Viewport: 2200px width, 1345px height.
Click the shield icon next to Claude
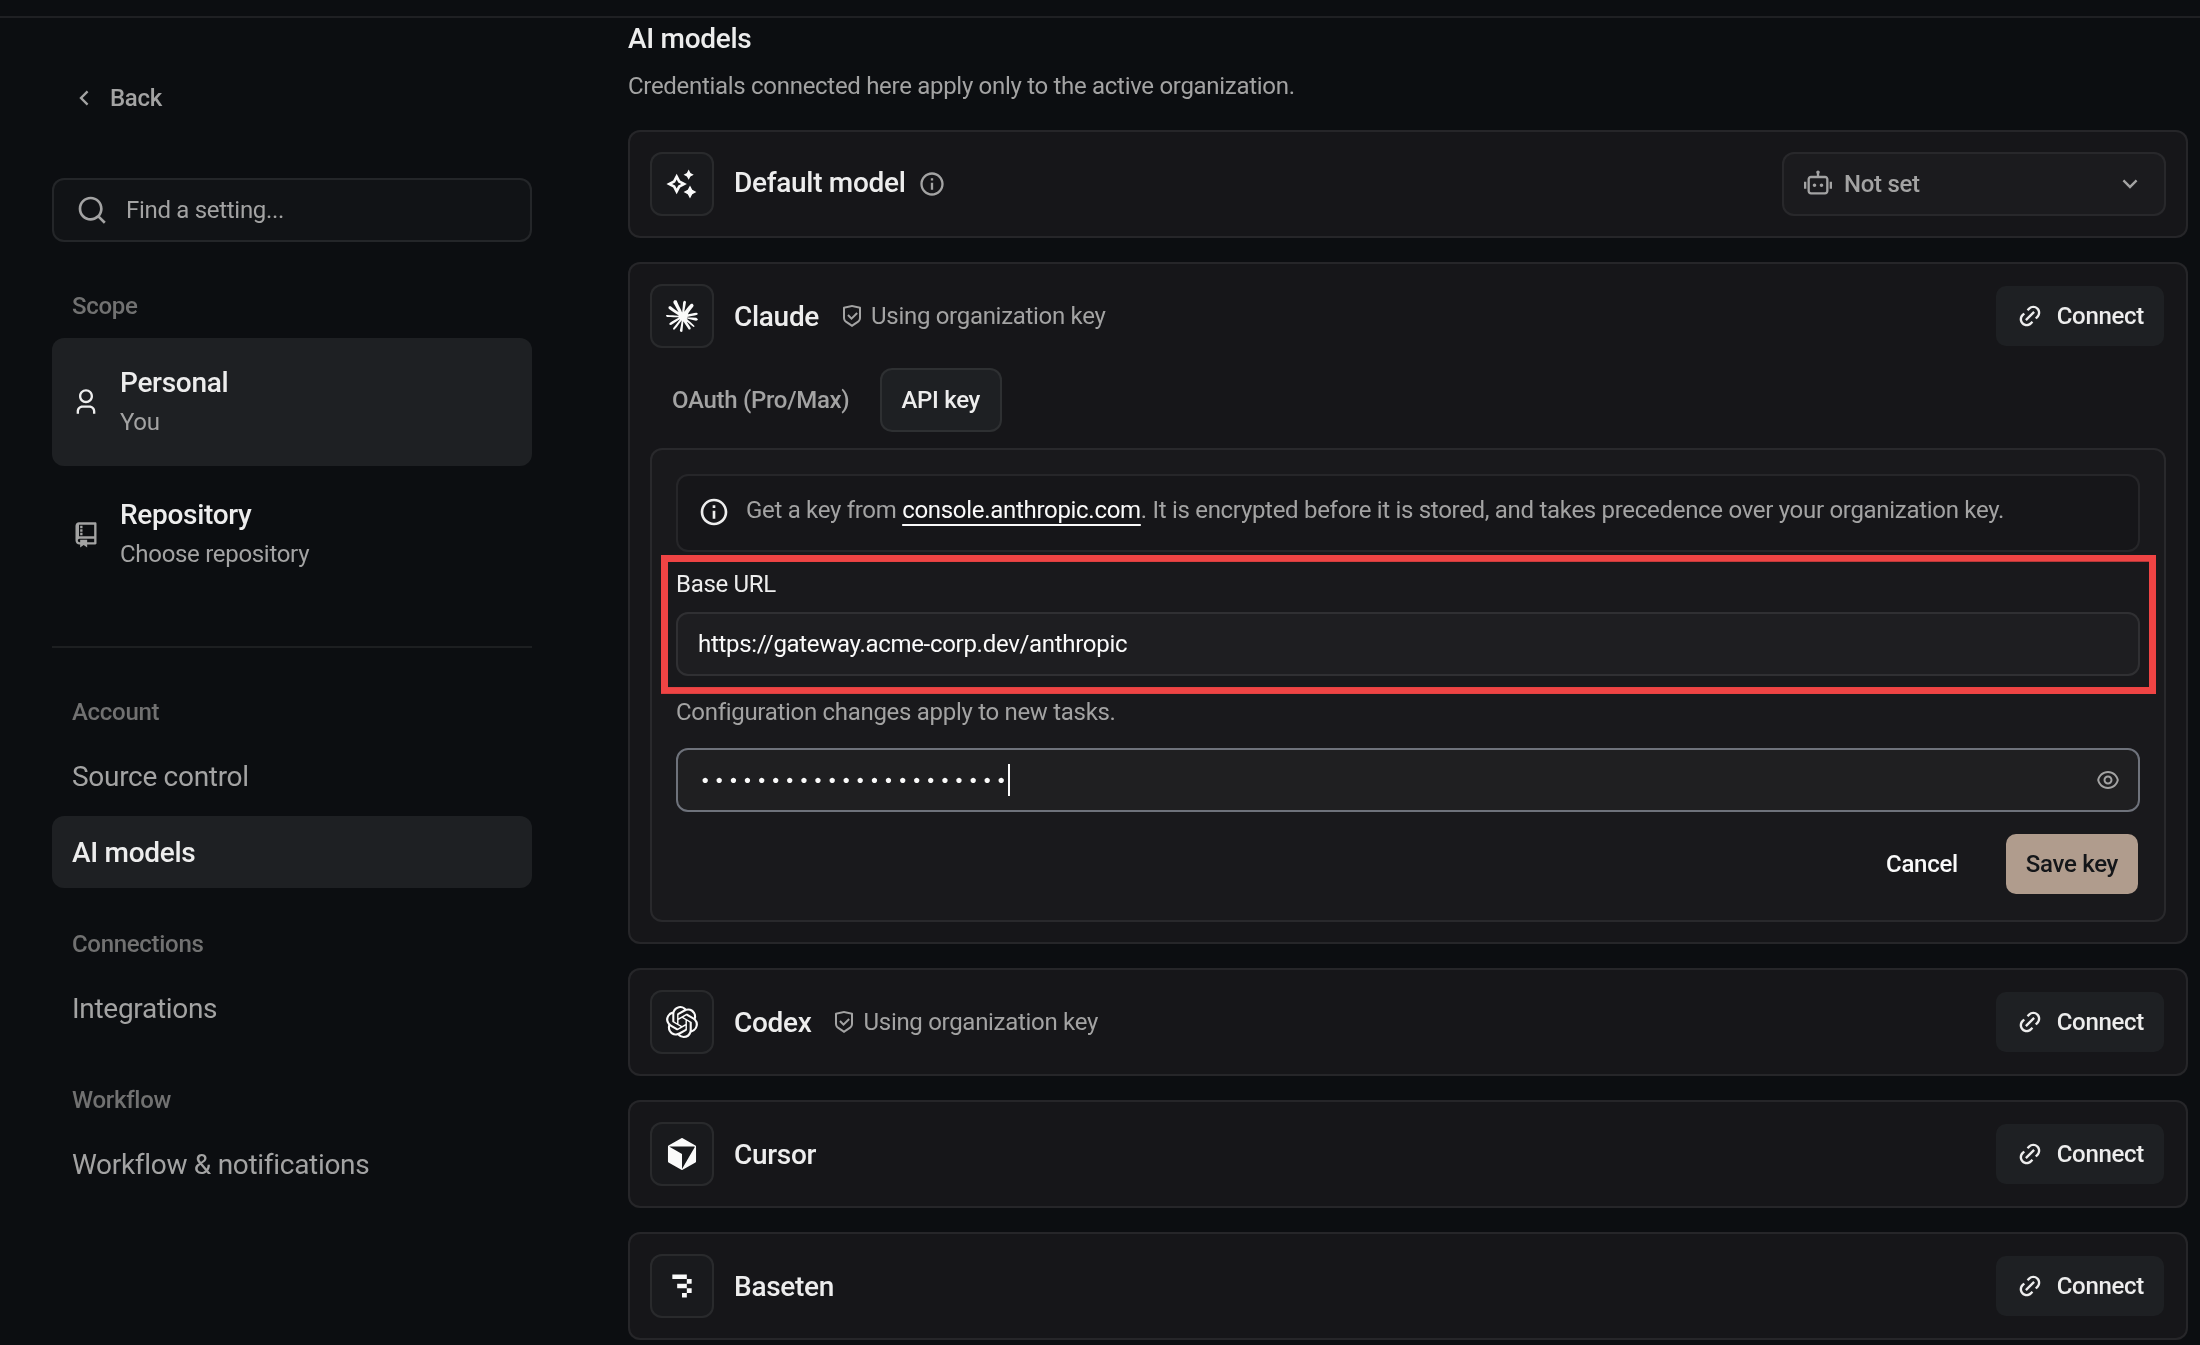click(851, 316)
